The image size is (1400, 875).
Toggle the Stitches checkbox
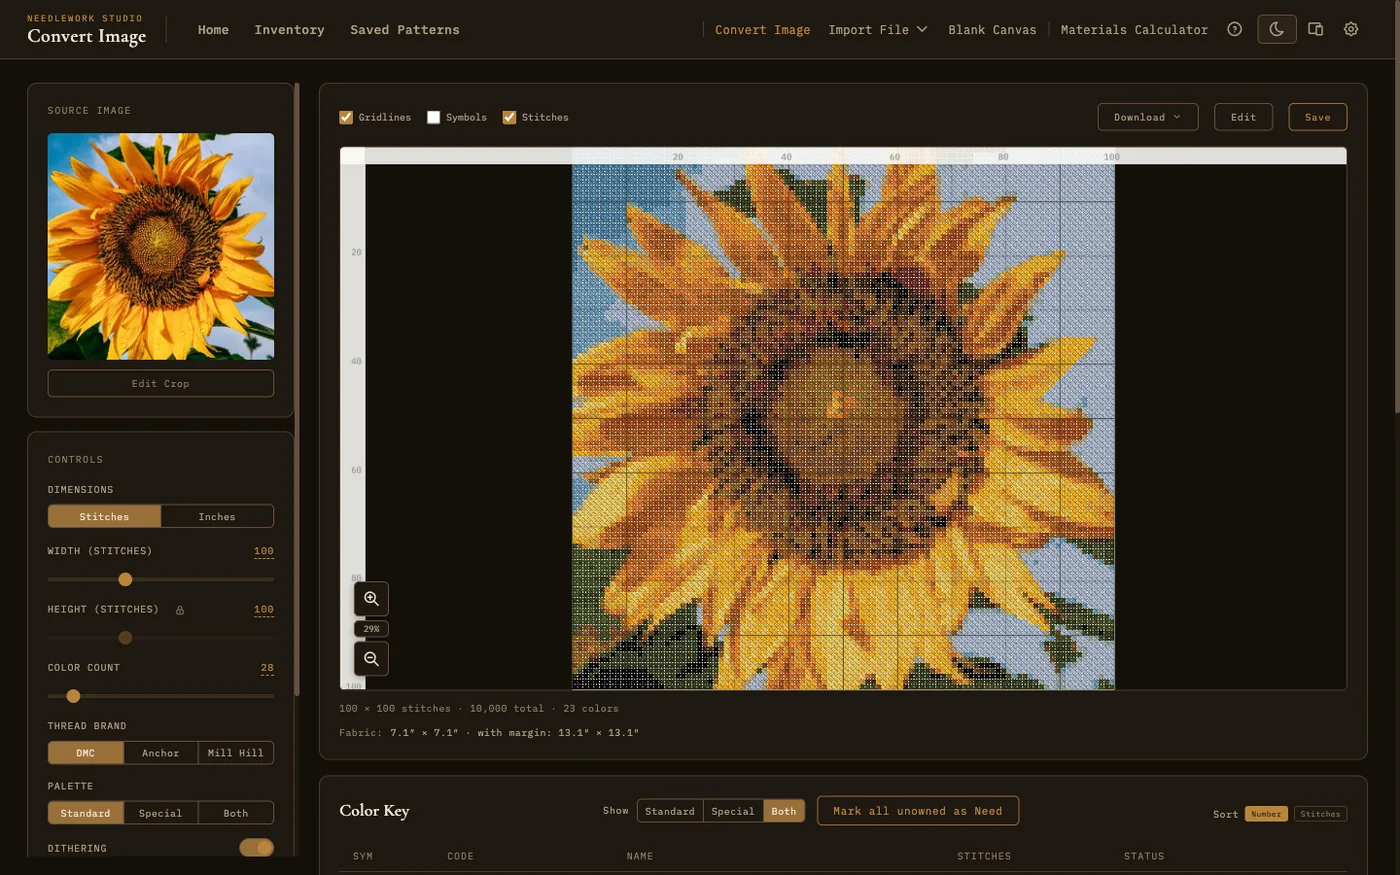pyautogui.click(x=509, y=117)
